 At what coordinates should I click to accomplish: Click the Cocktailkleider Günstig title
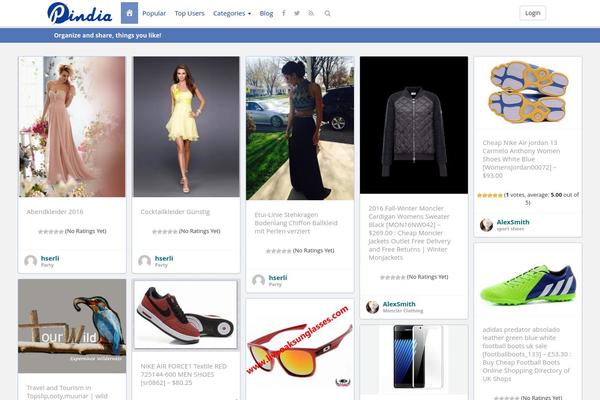(175, 212)
